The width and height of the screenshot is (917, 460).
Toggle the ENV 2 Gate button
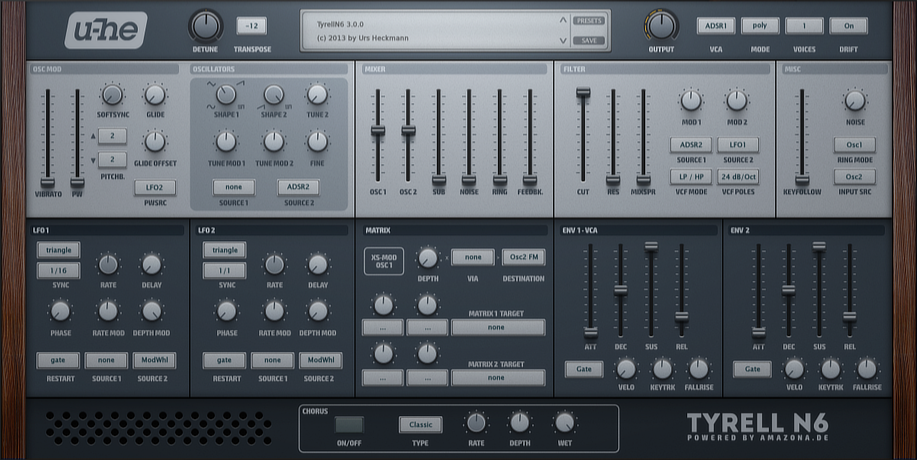click(752, 369)
